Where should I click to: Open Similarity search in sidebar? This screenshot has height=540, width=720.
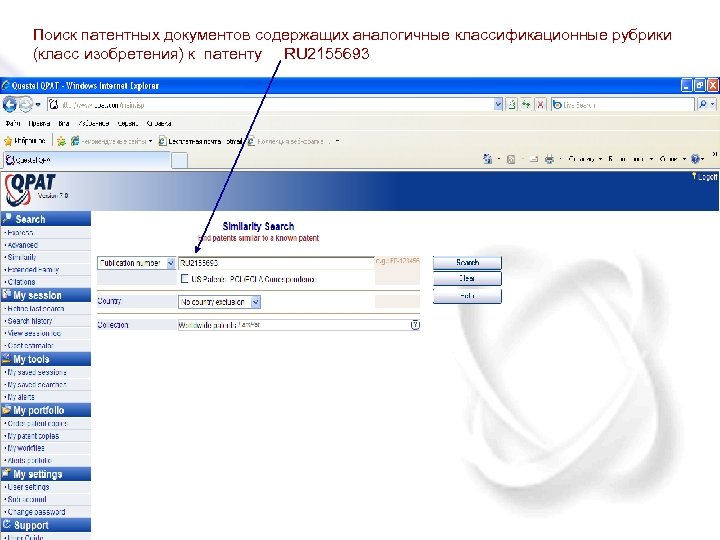(x=21, y=258)
